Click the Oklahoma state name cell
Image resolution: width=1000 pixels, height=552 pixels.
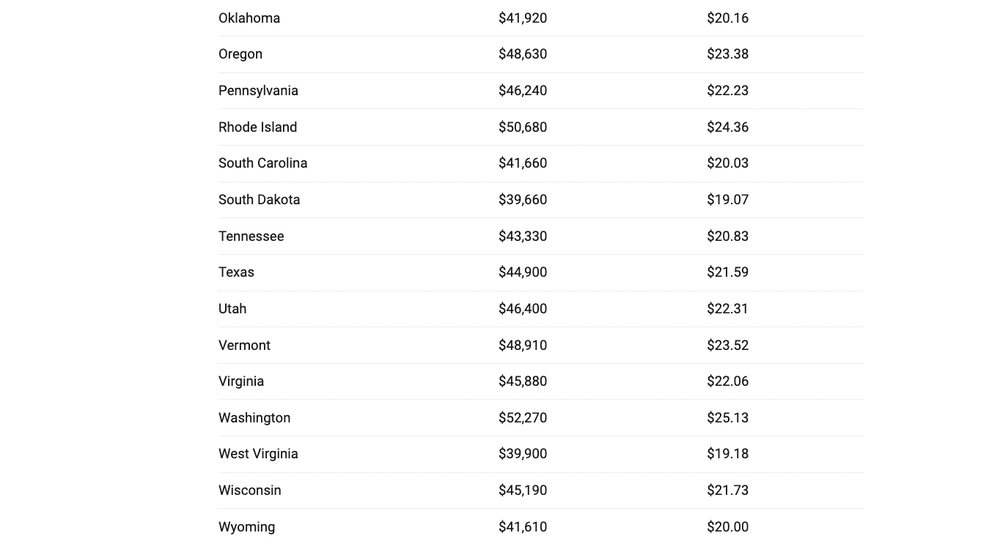249,18
